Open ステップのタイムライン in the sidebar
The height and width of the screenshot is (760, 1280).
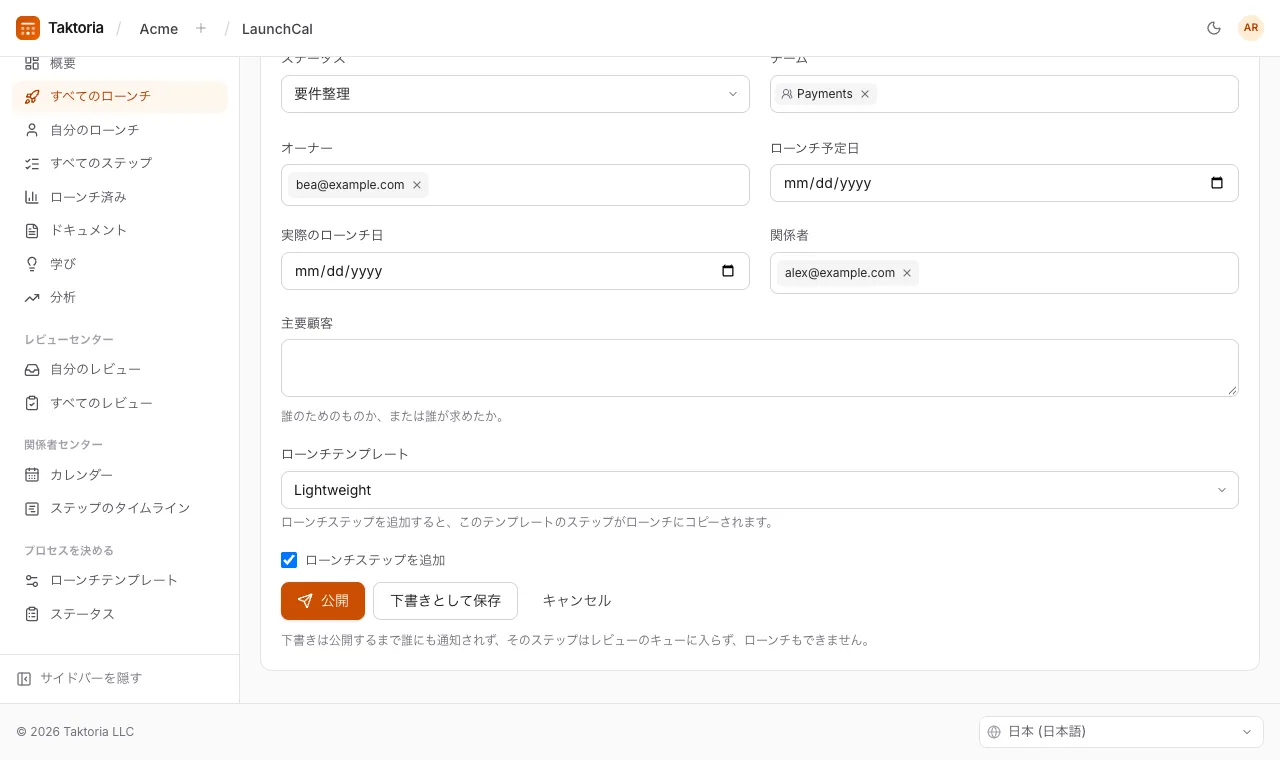point(120,508)
